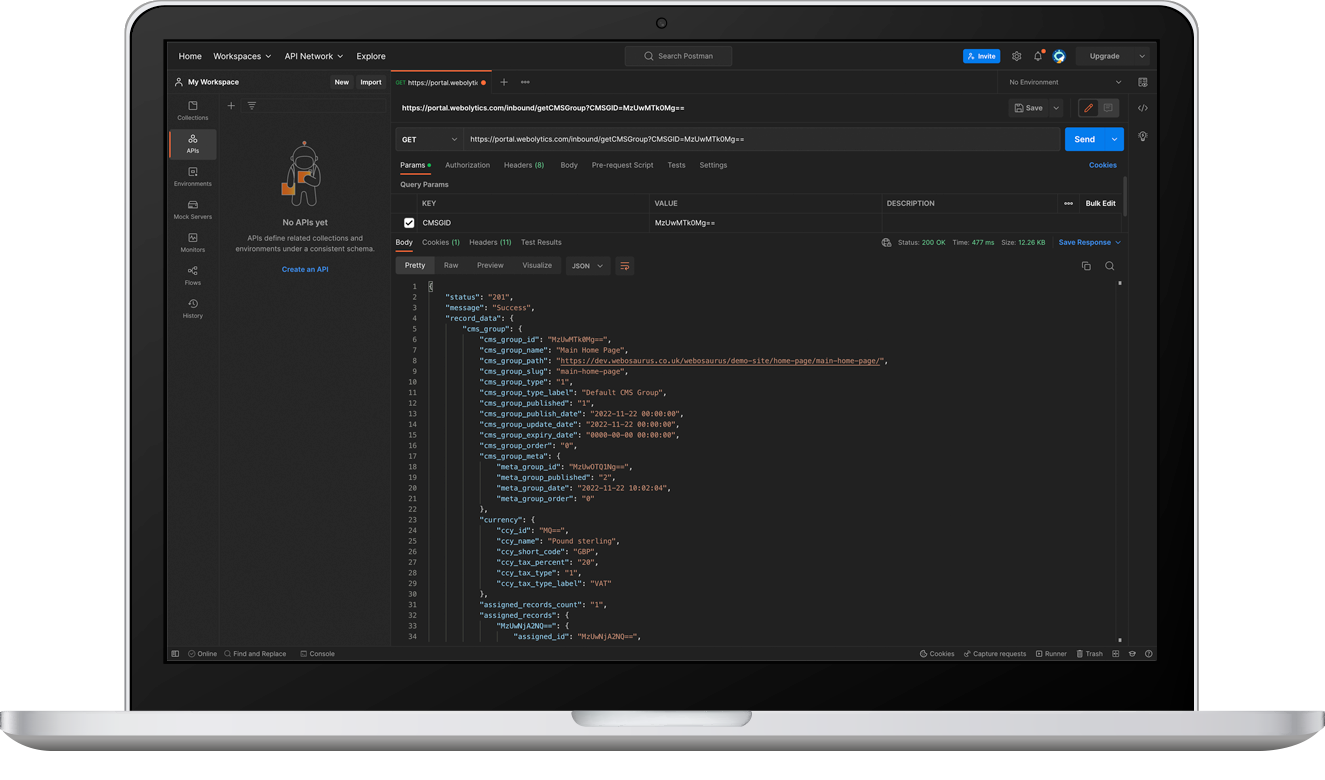
Task: Open Find and Replace in status bar
Action: click(255, 654)
